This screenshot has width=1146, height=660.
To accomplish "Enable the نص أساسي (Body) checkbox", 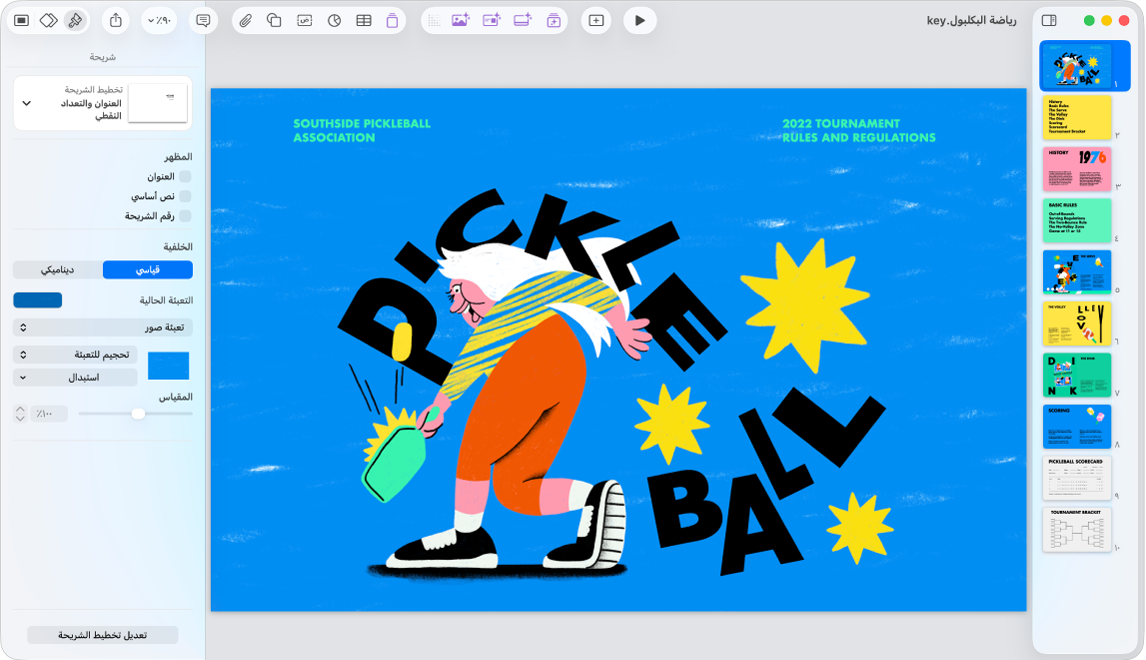I will 185,197.
